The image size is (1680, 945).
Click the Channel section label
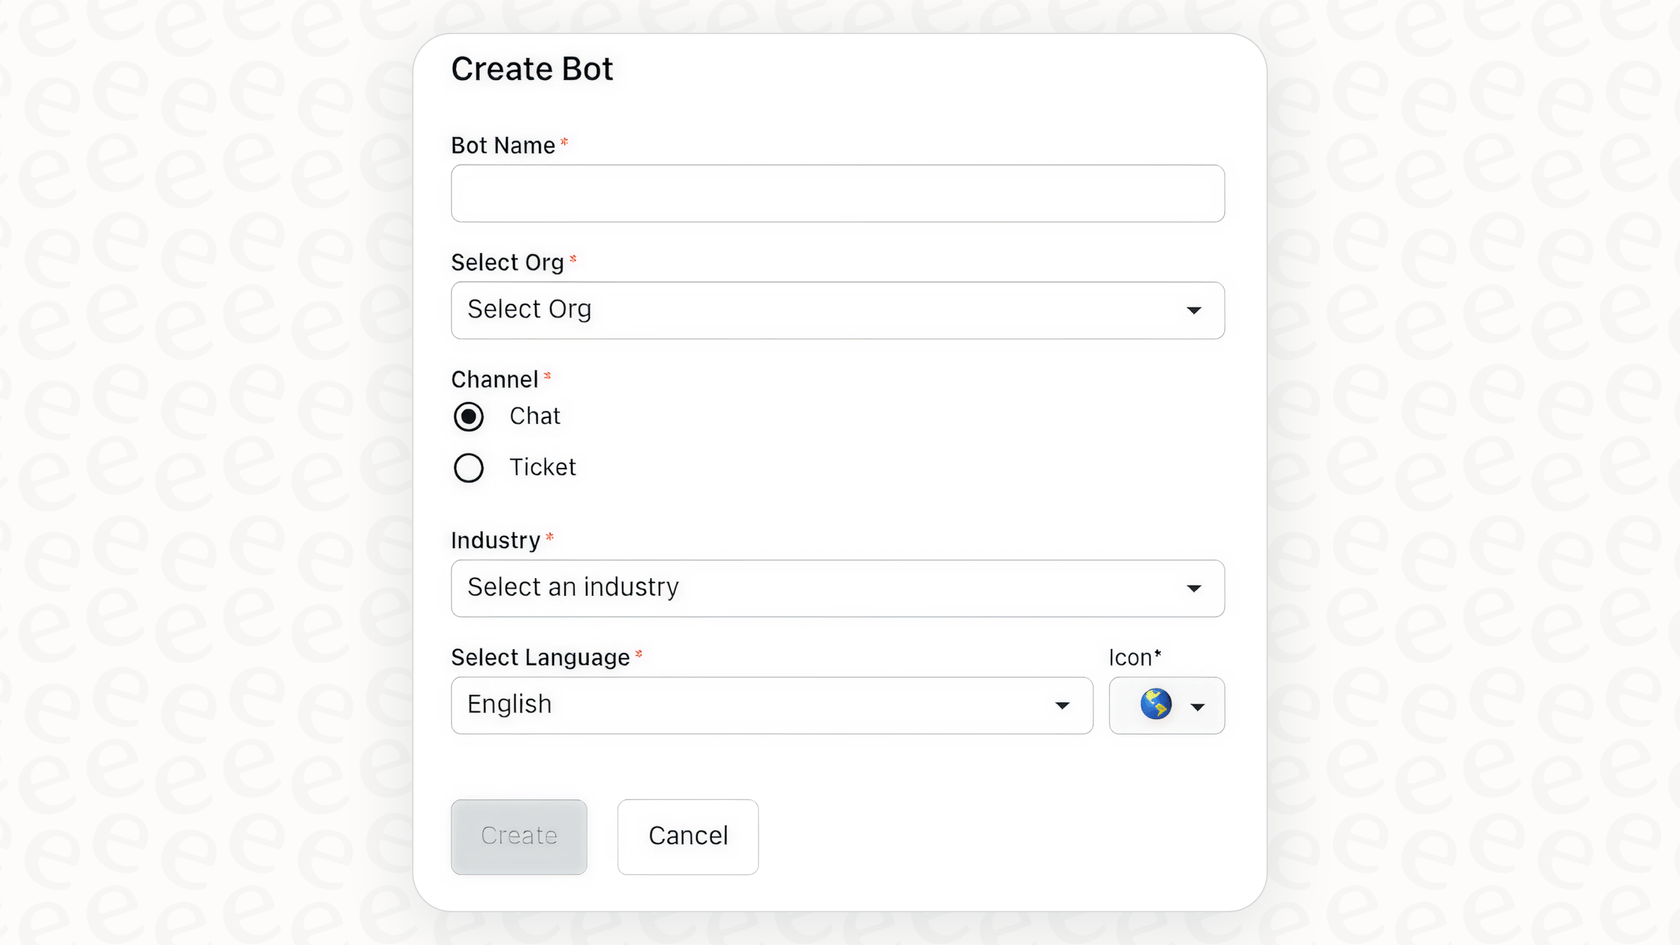(x=494, y=379)
